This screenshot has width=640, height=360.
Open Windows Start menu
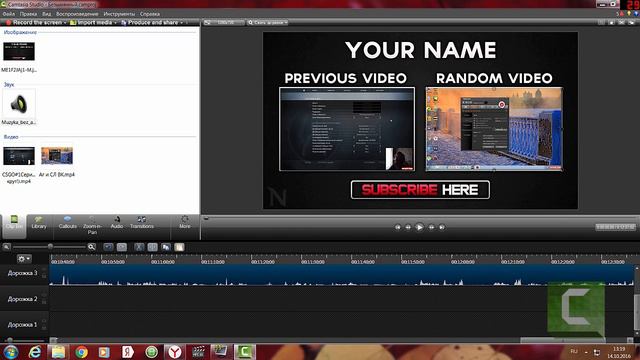(10, 351)
